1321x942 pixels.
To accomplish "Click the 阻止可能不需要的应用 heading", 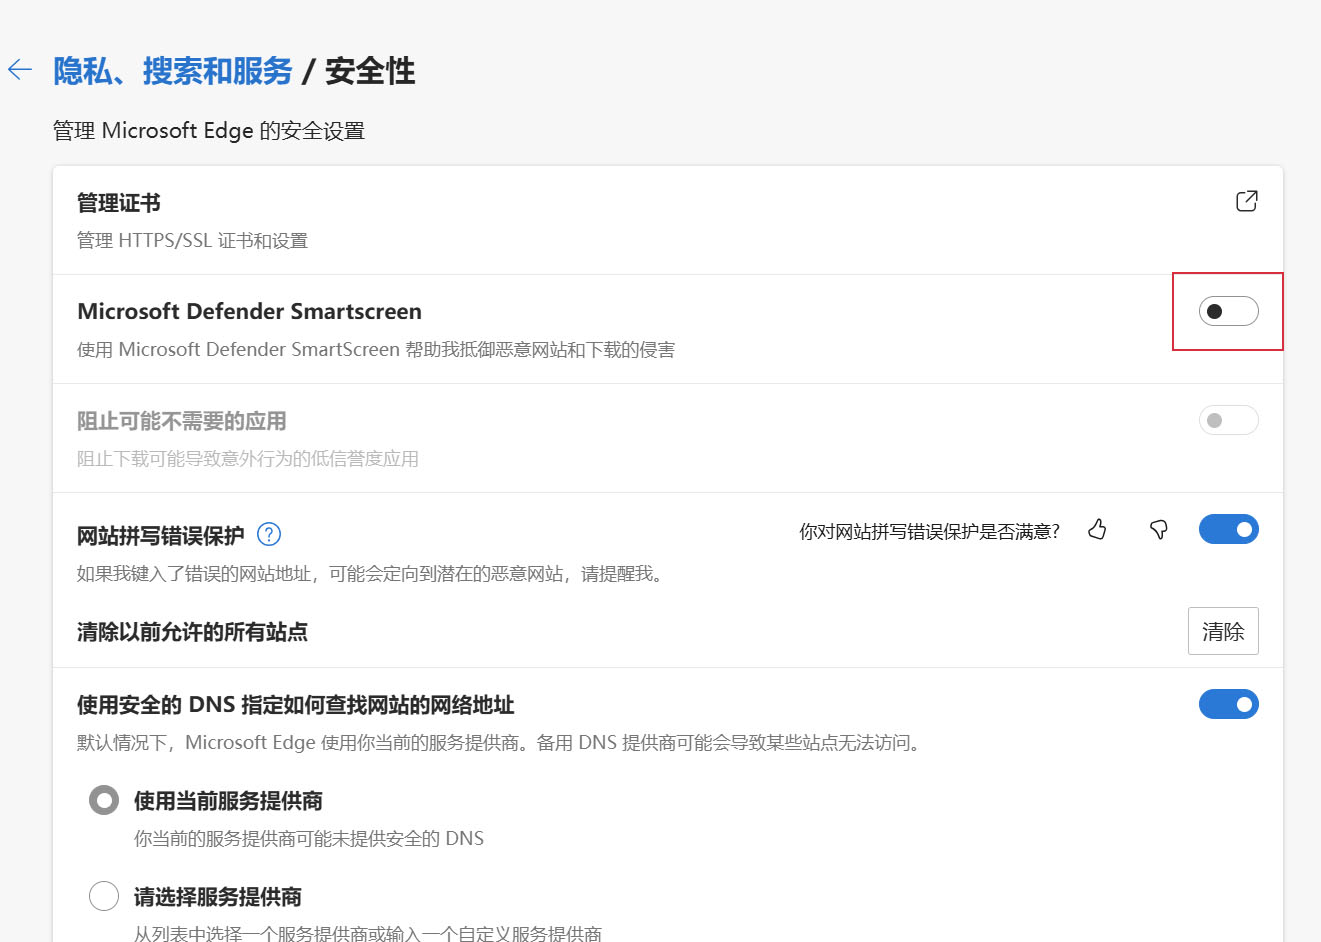I will click(182, 421).
